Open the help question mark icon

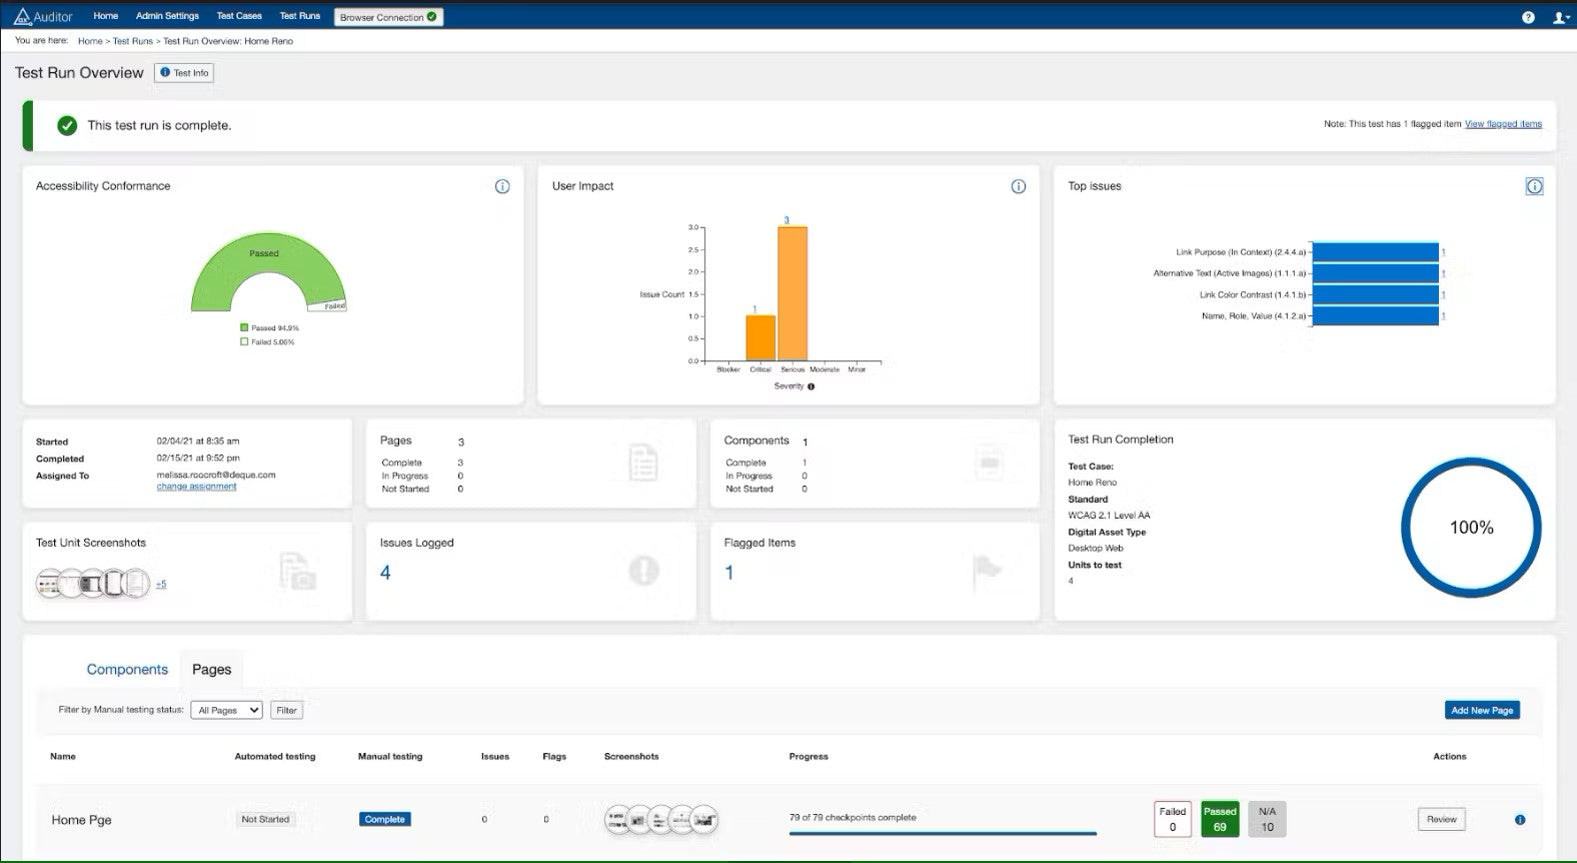(1528, 17)
